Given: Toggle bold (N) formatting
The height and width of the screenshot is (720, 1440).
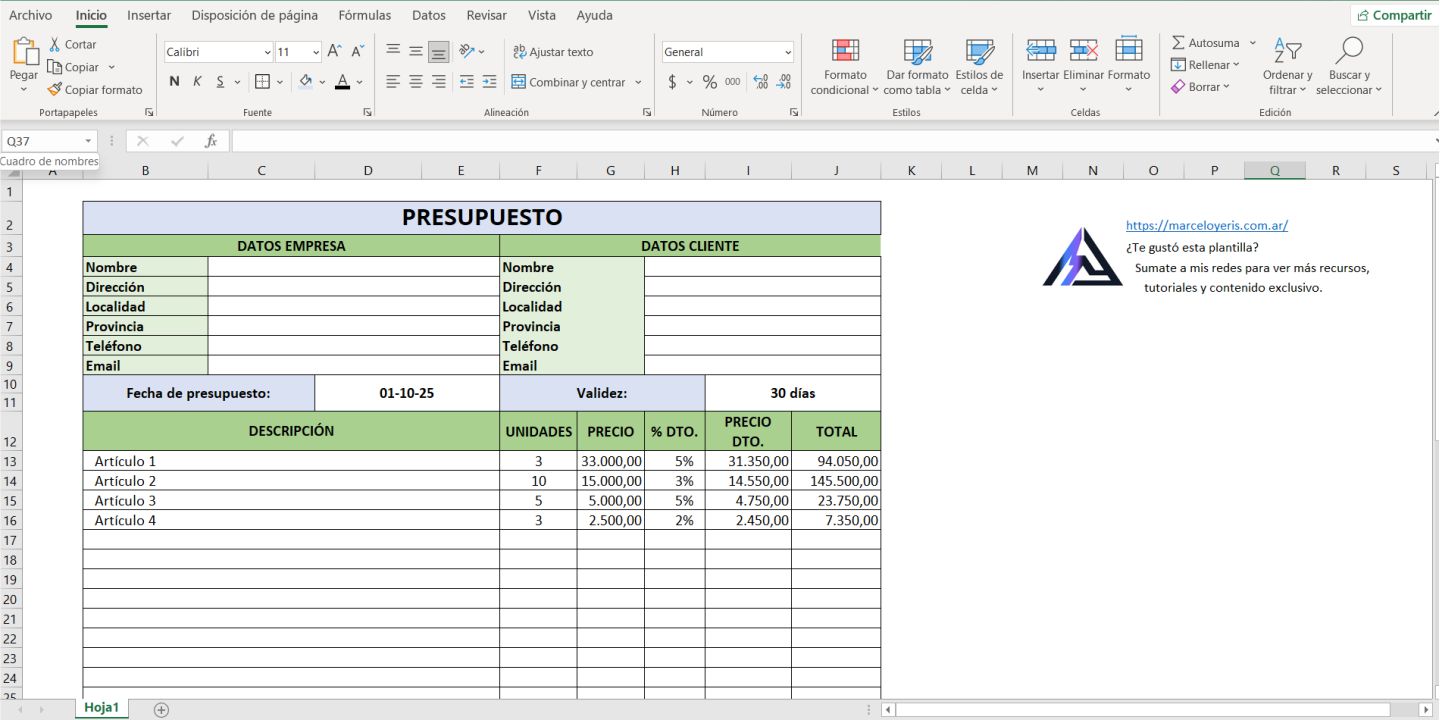Looking at the screenshot, I should click(x=174, y=82).
